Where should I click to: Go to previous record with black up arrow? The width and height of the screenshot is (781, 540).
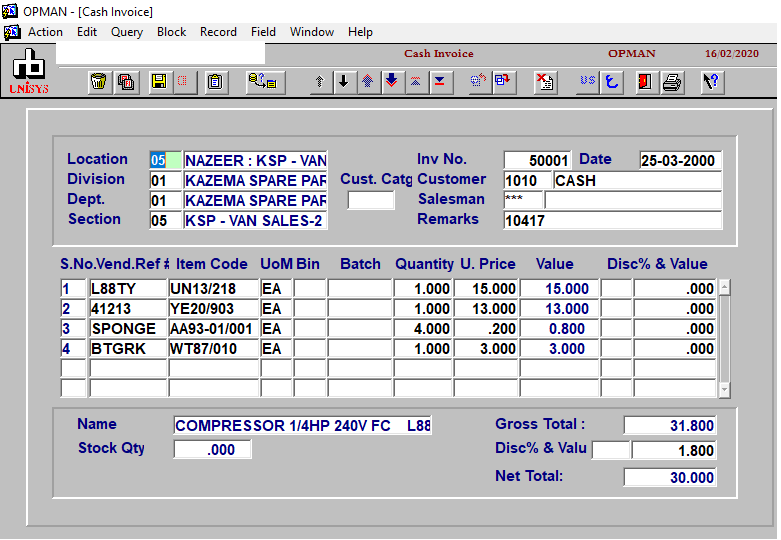pyautogui.click(x=319, y=82)
